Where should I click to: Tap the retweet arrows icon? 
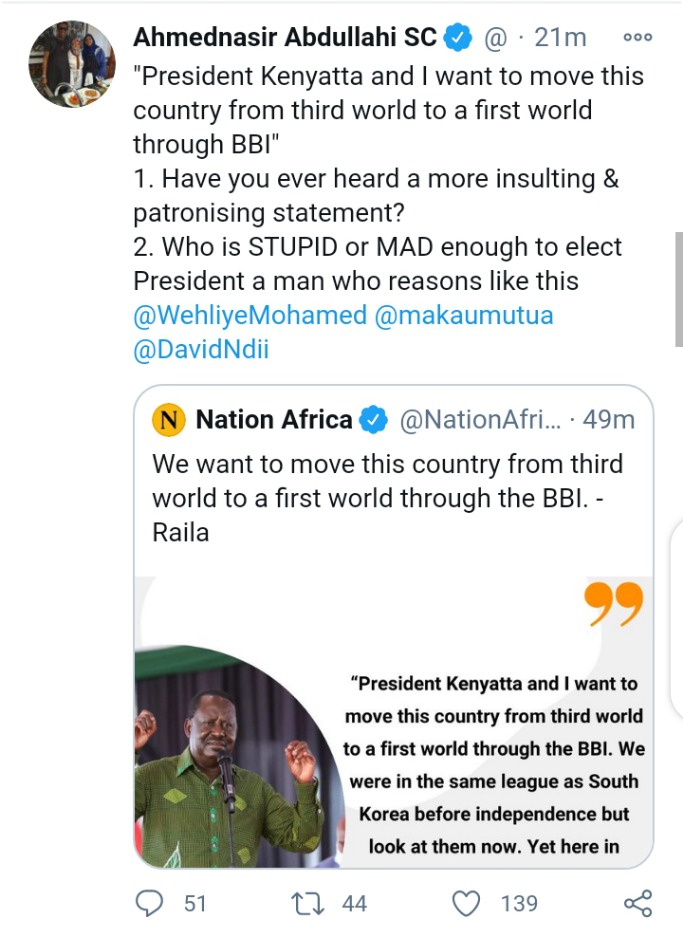[x=308, y=903]
